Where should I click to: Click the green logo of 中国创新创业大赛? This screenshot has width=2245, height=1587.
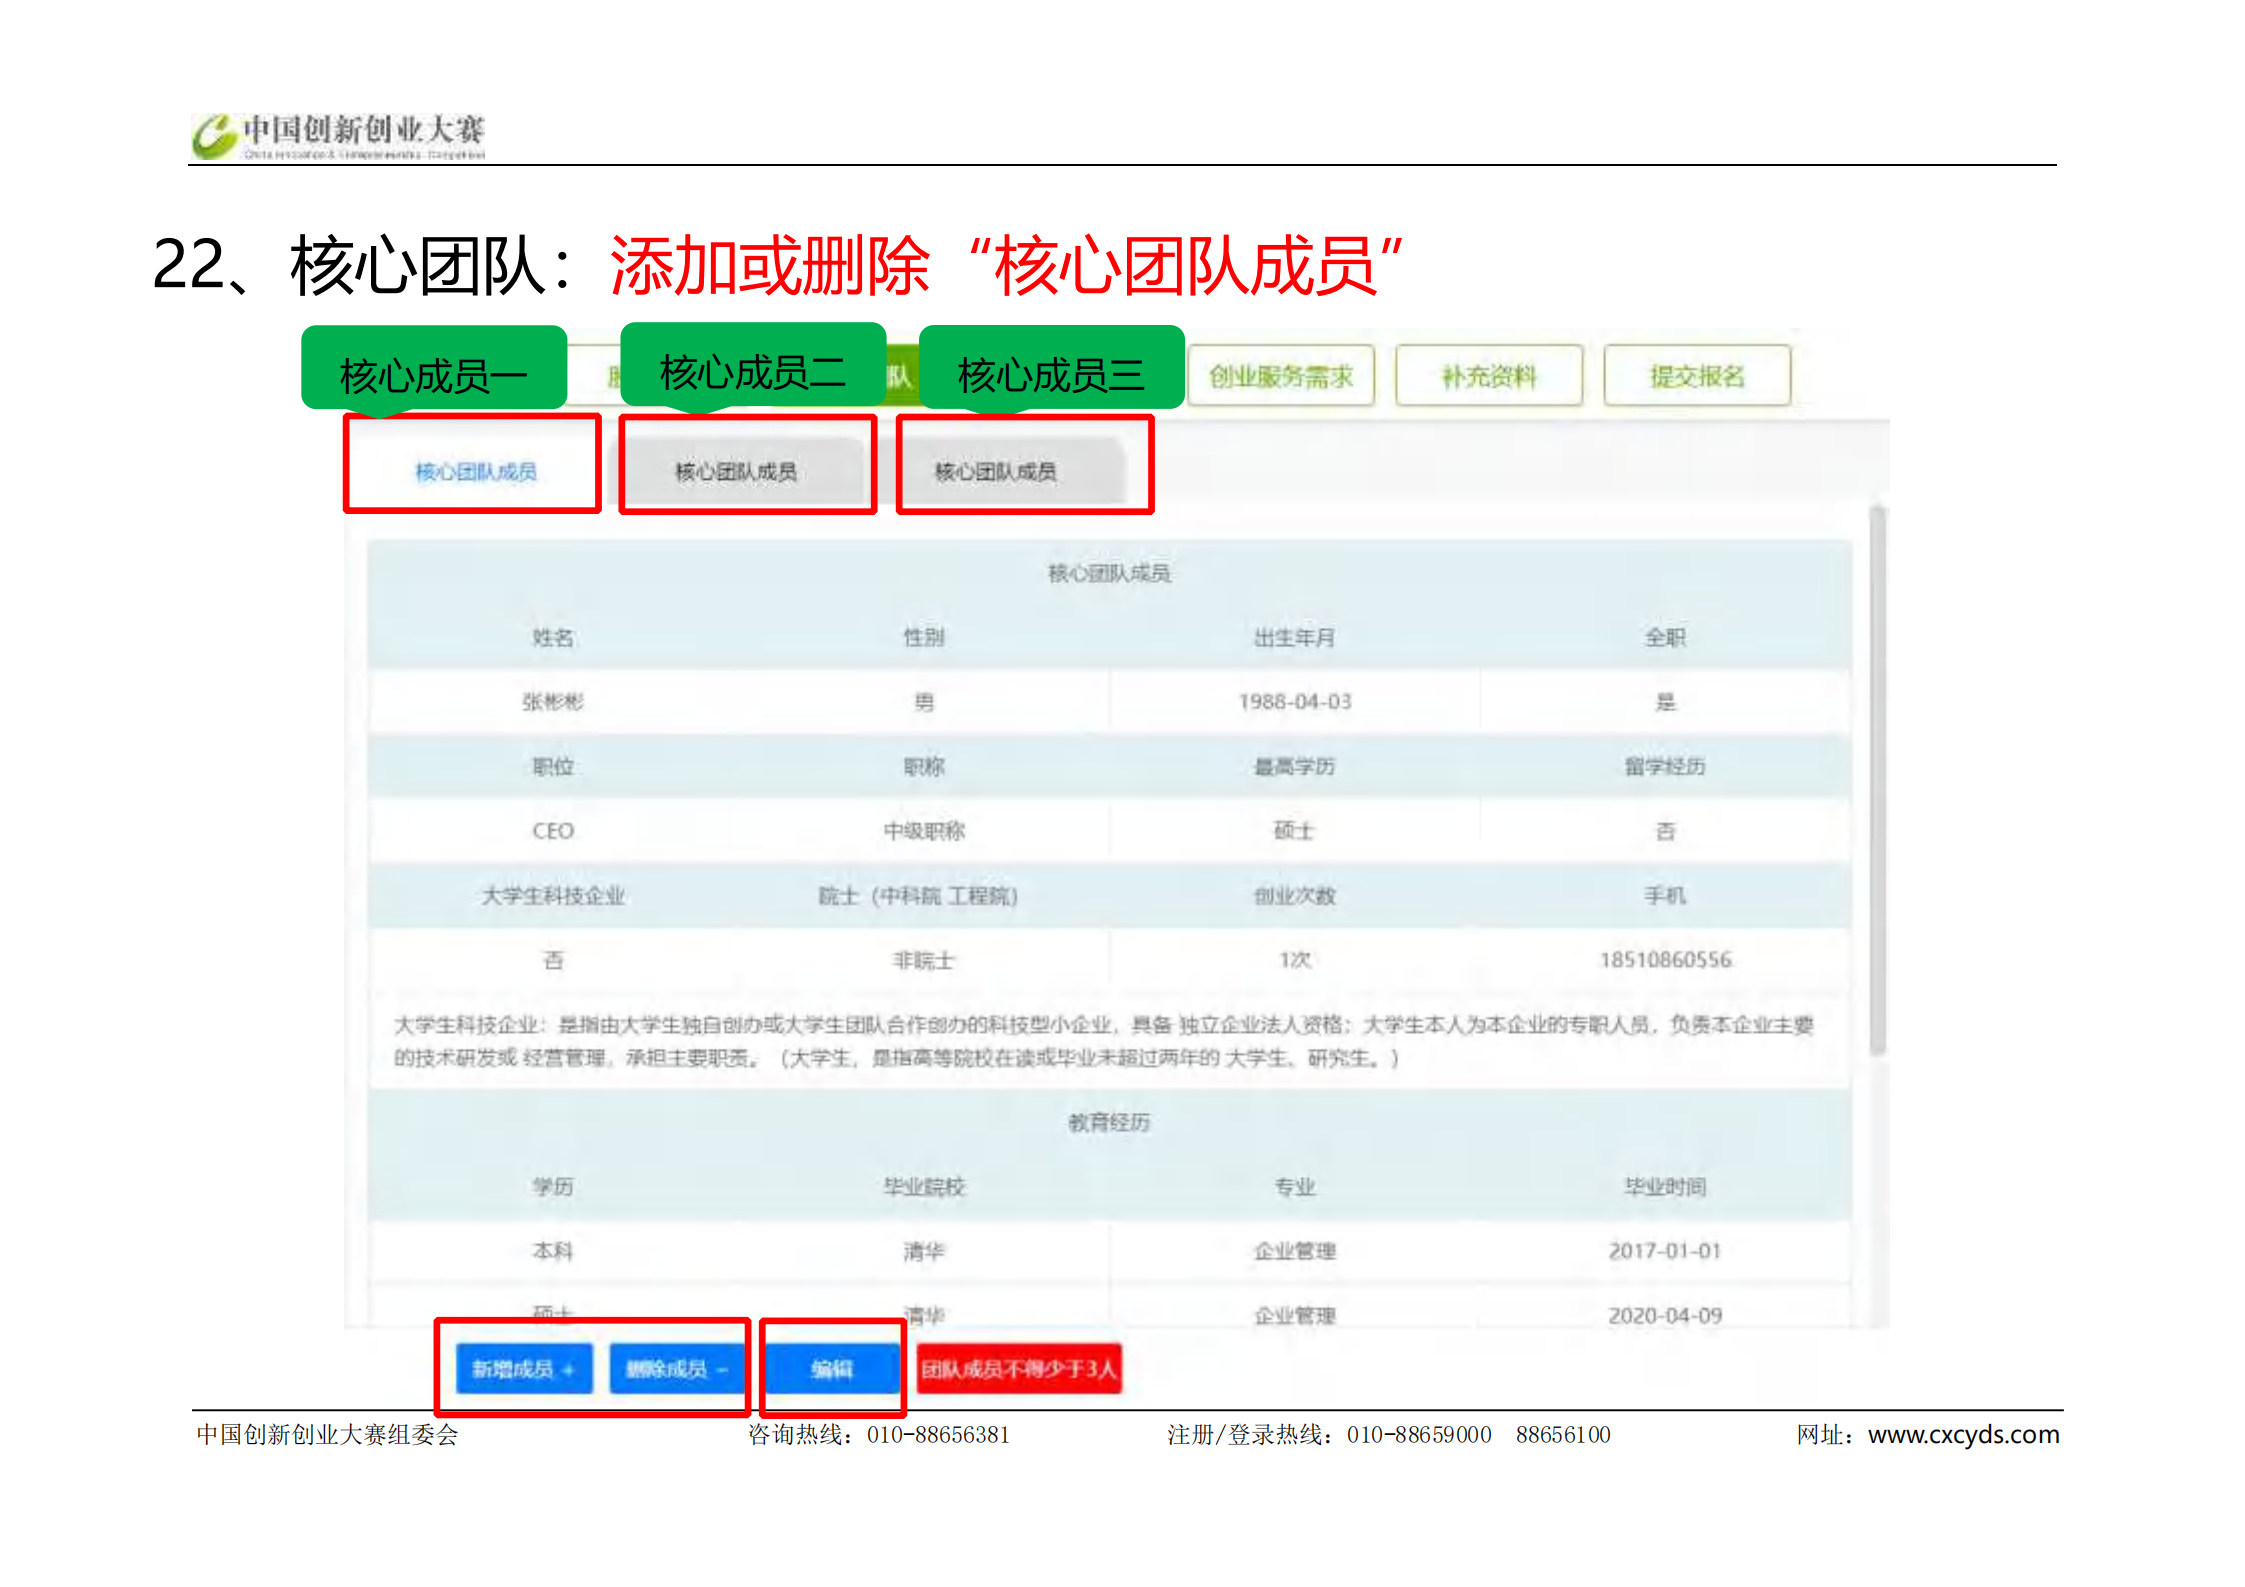[x=214, y=135]
